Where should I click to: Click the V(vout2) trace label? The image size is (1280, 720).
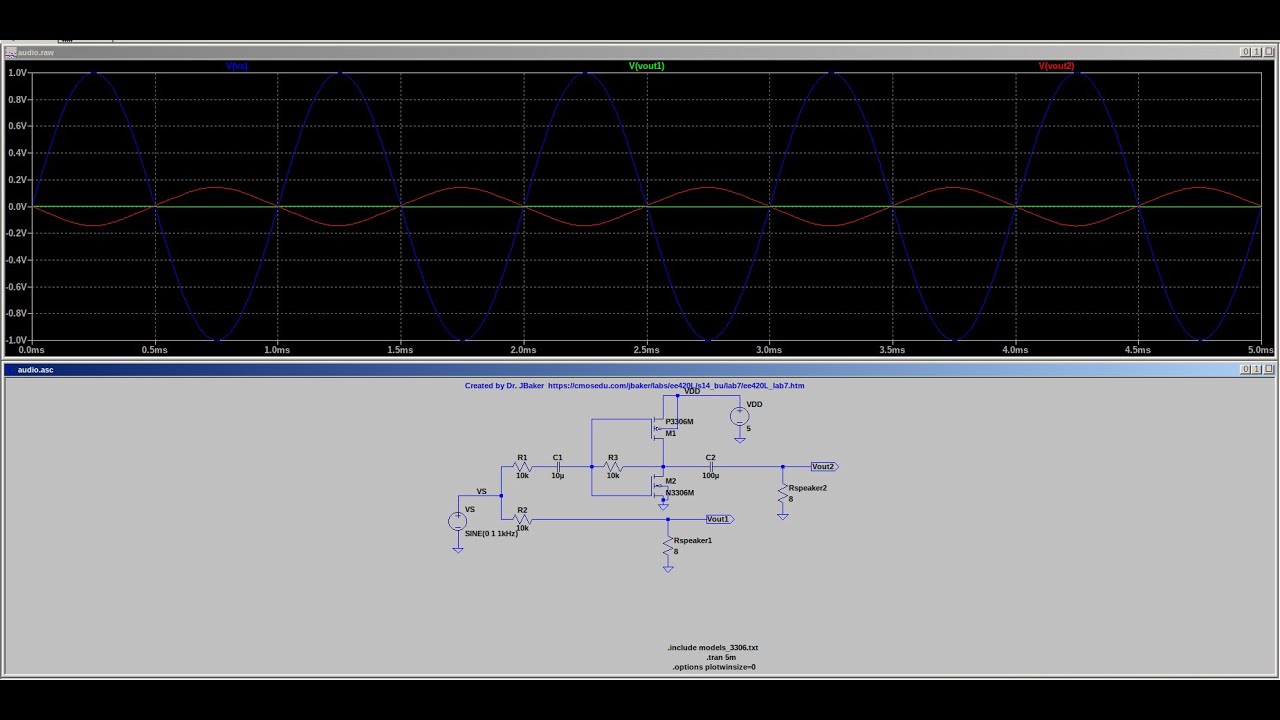(1056, 66)
